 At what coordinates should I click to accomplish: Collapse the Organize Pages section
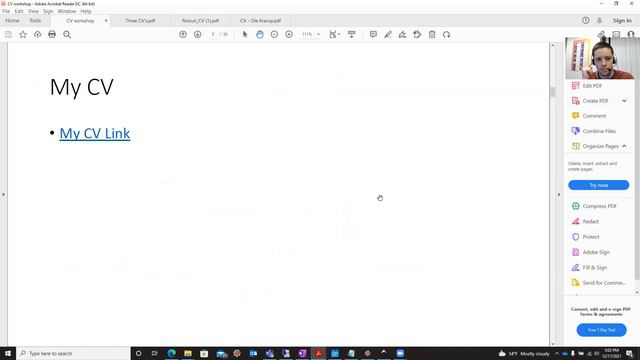point(624,146)
